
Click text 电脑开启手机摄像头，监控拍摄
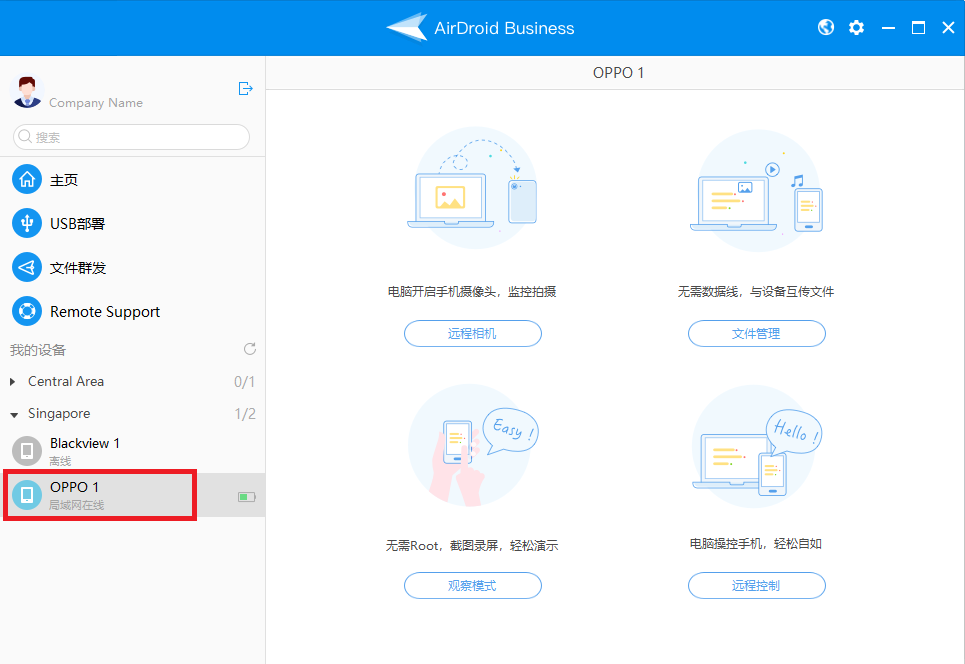click(472, 292)
